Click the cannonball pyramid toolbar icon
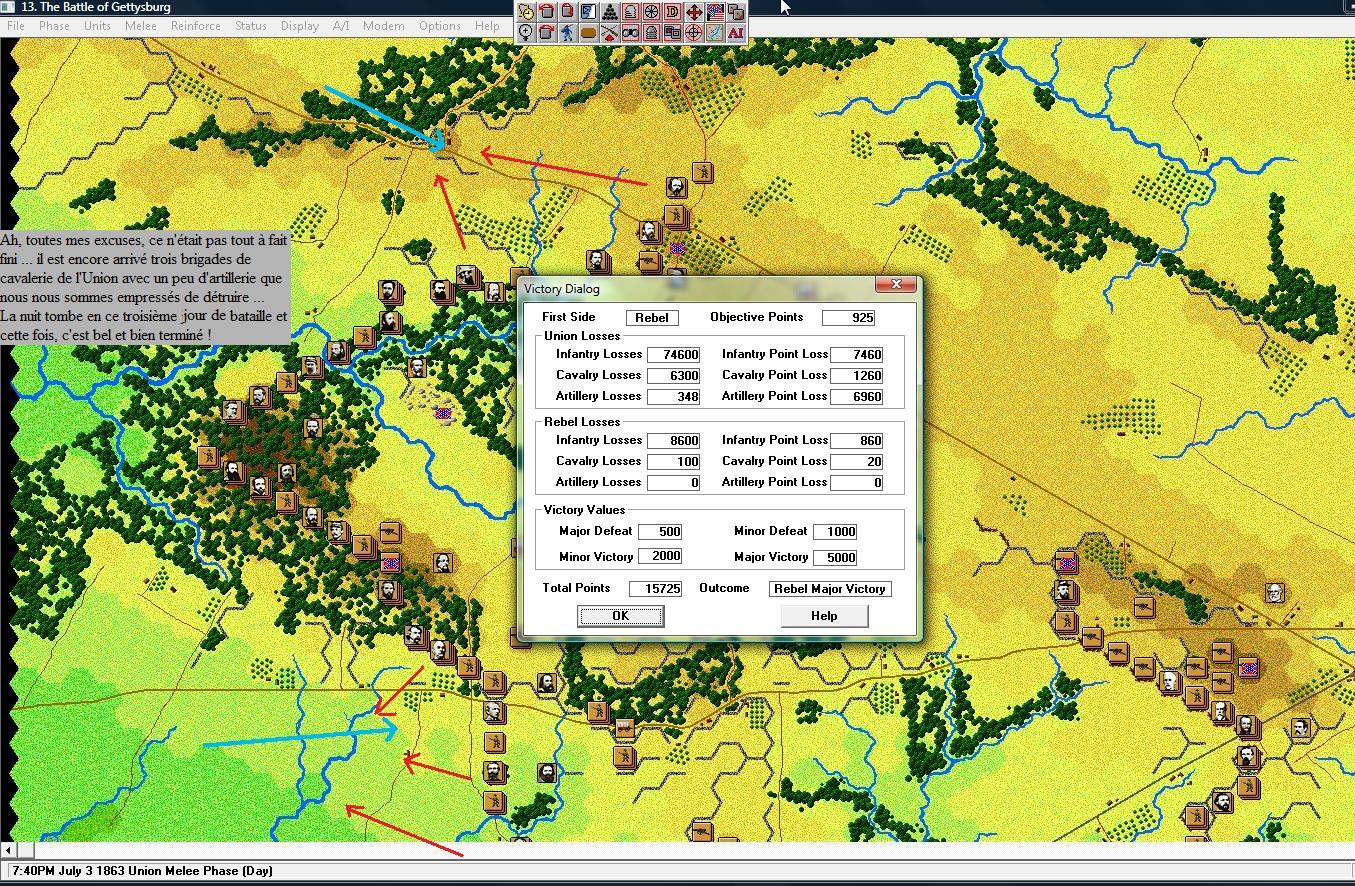Screen dimensions: 1355x886 tap(609, 12)
